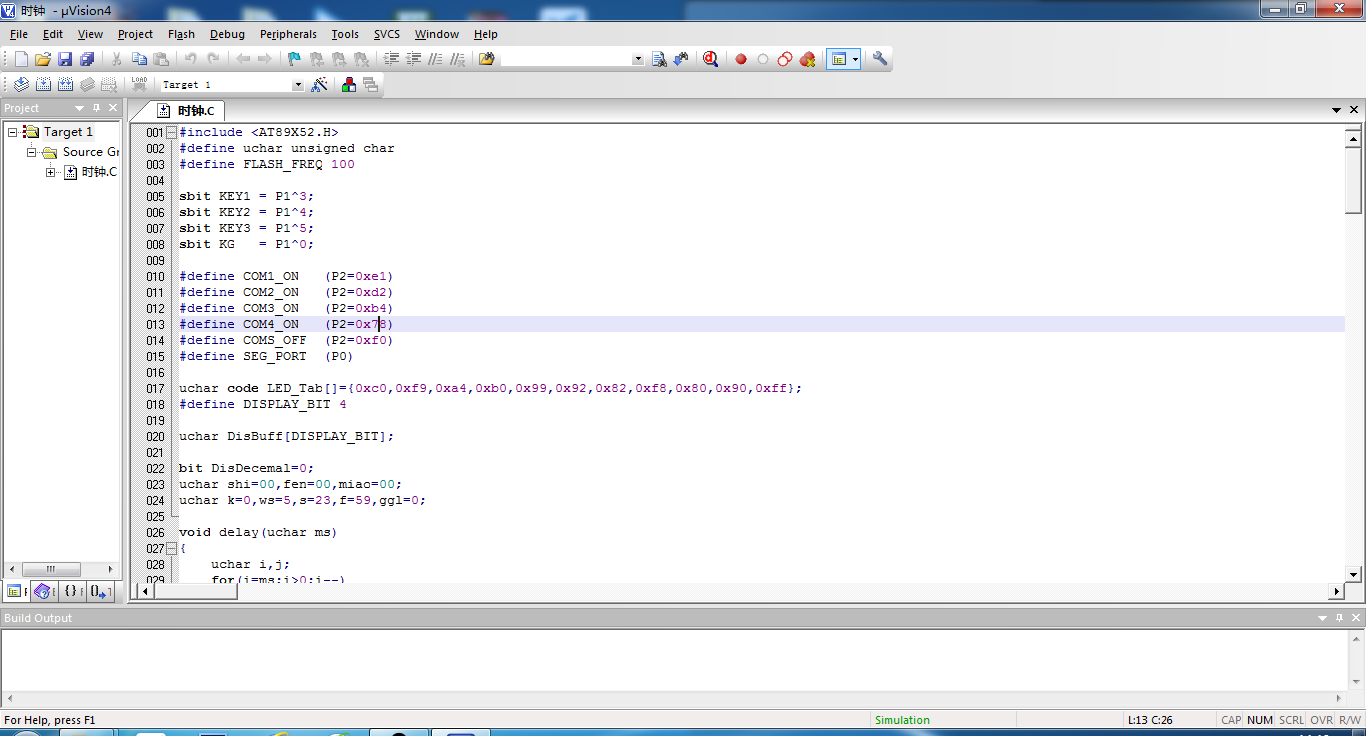Navigate forwards arrow icon

pyautogui.click(x=264, y=59)
